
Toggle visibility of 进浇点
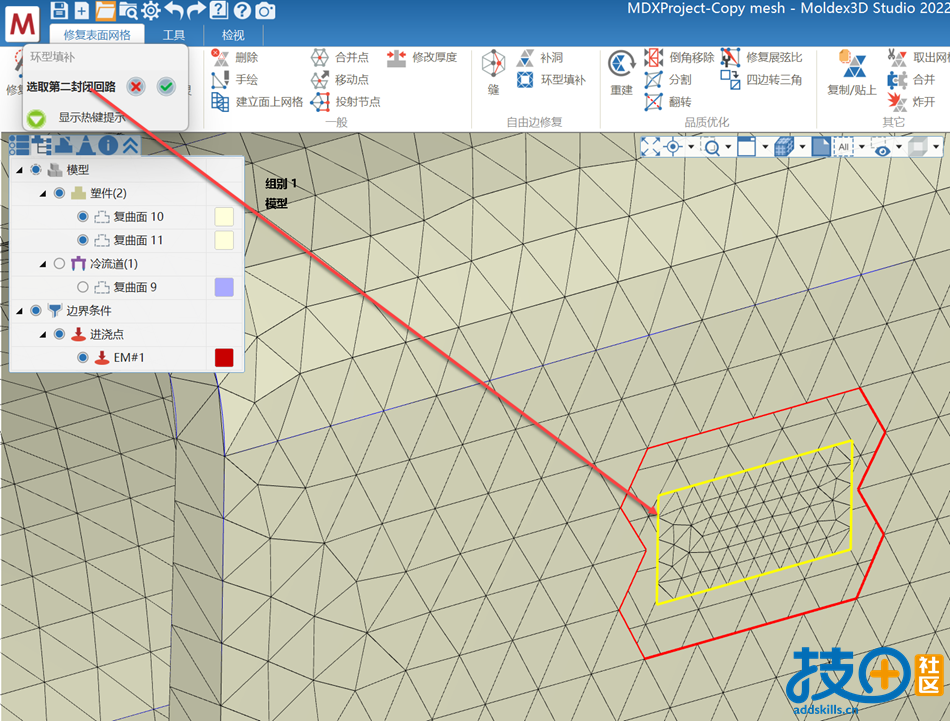pos(59,334)
